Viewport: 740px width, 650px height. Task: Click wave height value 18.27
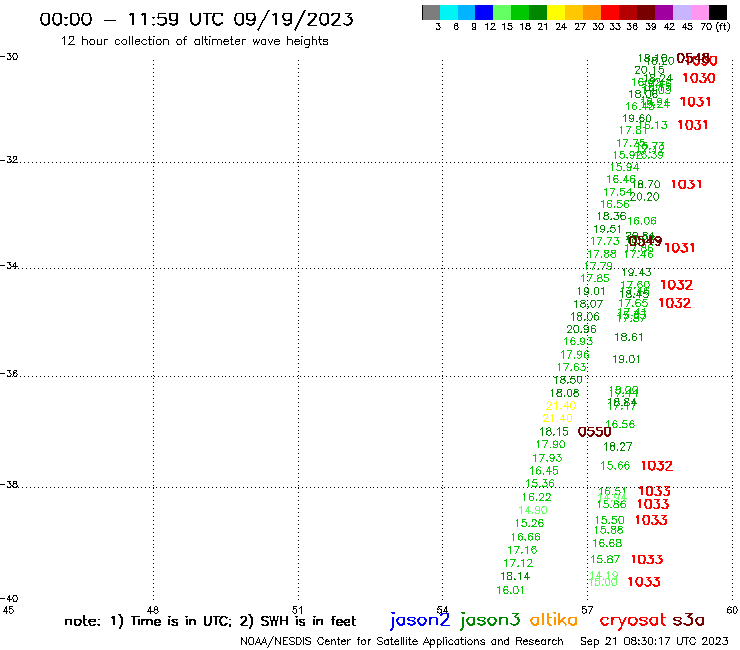617,447
